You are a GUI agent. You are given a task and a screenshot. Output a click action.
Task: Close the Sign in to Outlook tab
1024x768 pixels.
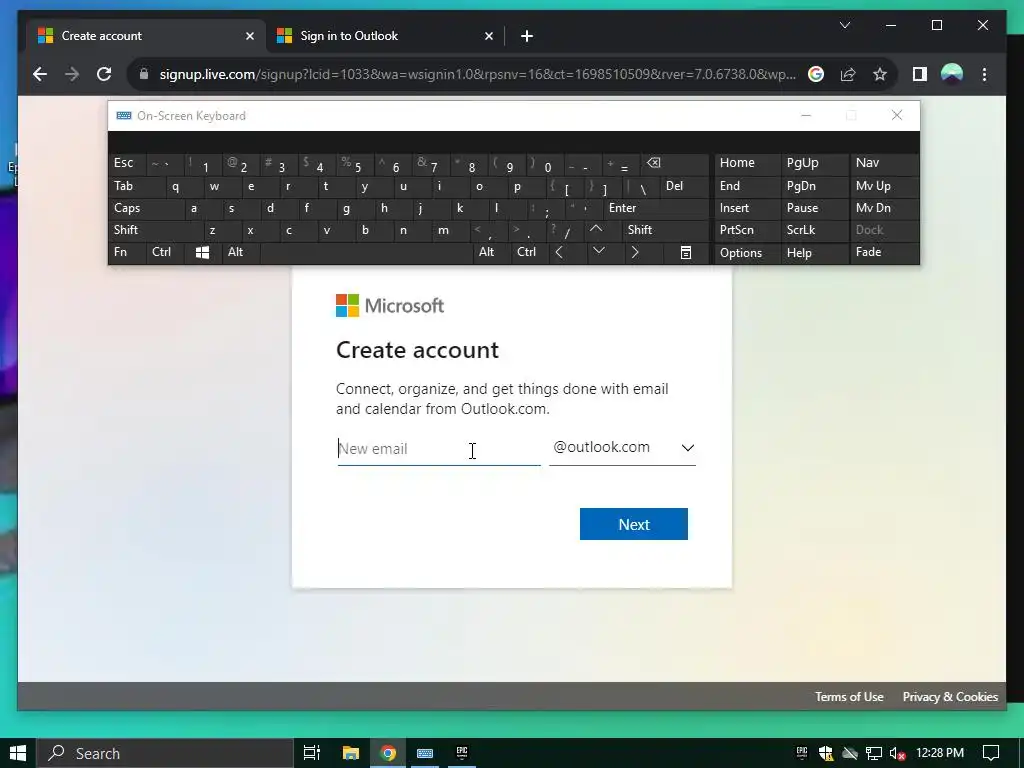(x=488, y=36)
